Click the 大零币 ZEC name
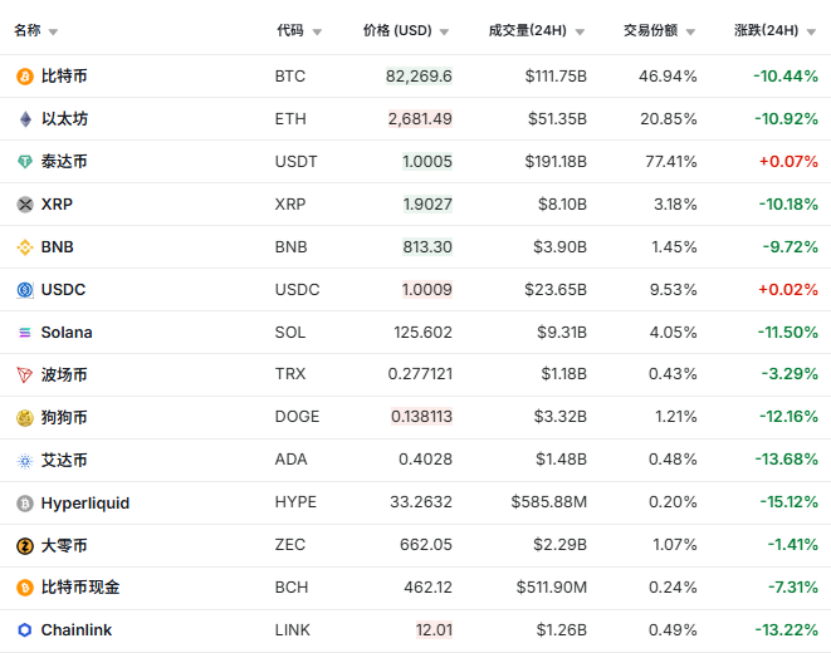This screenshot has height=654, width=831. click(x=64, y=545)
